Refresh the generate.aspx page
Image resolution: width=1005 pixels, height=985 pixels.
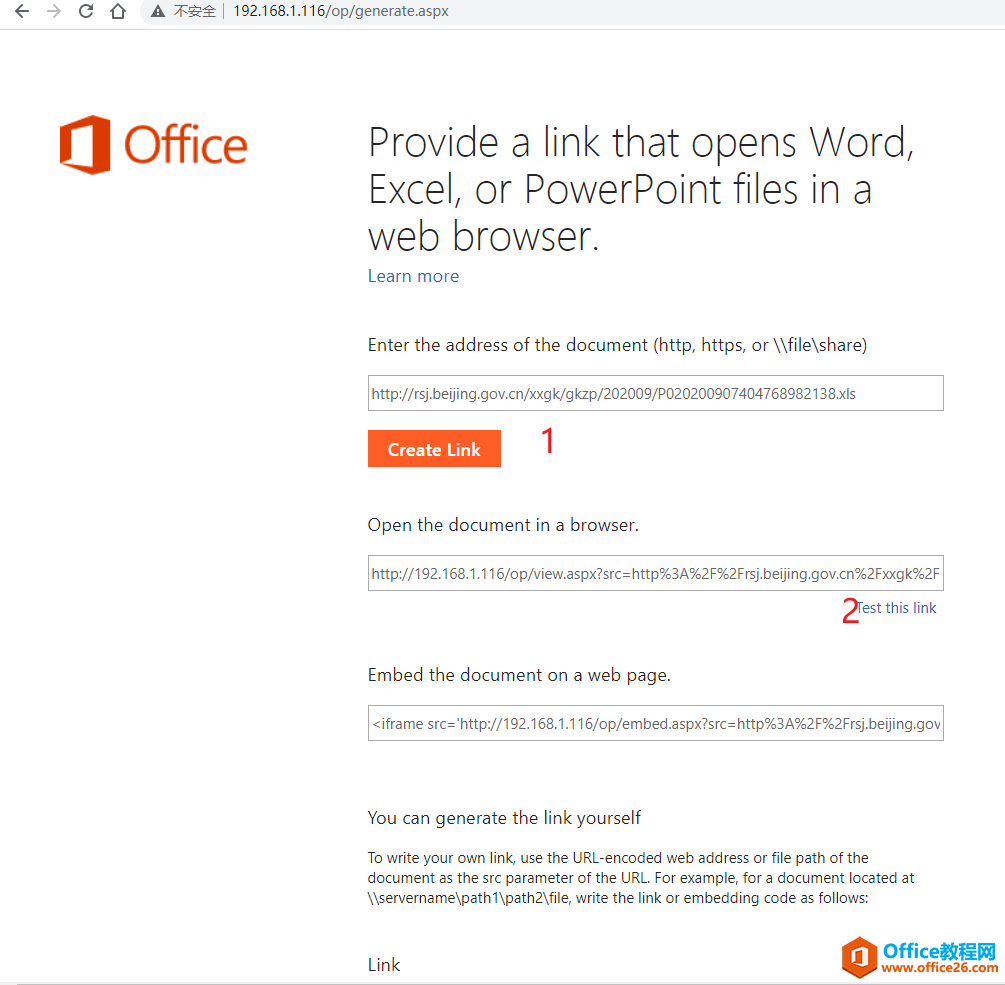pos(85,12)
